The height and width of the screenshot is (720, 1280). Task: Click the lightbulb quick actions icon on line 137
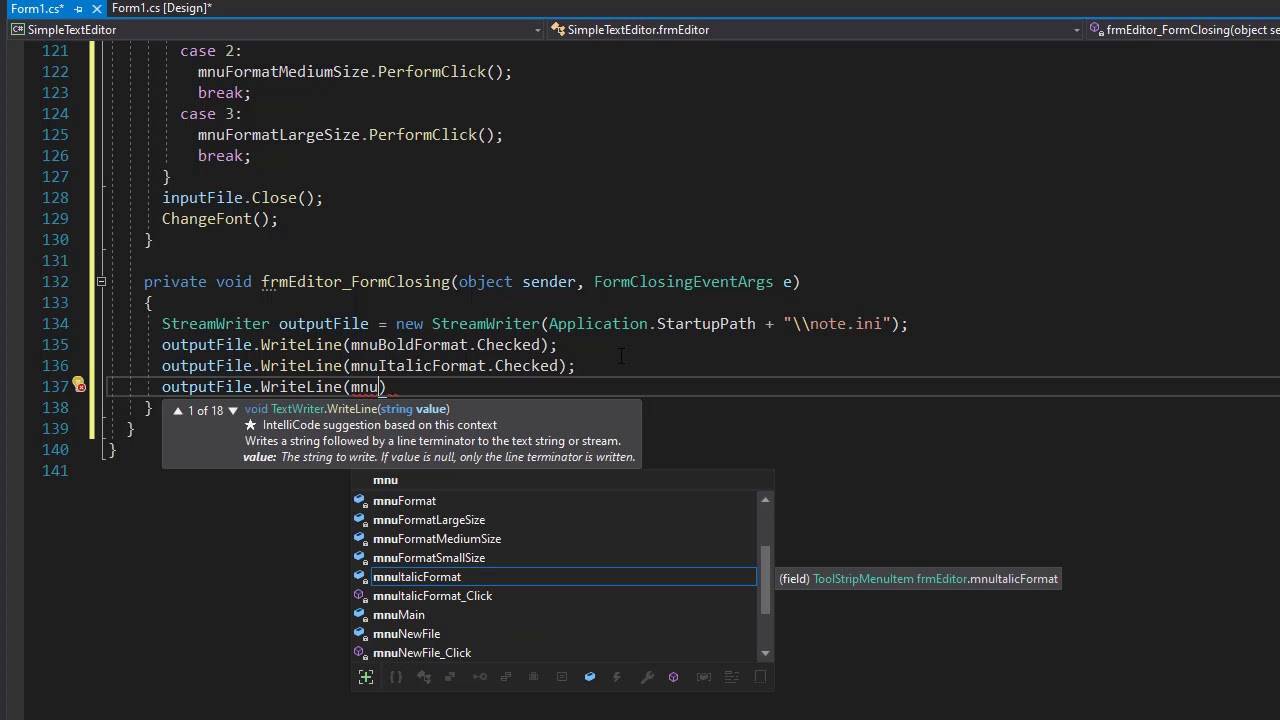click(78, 386)
